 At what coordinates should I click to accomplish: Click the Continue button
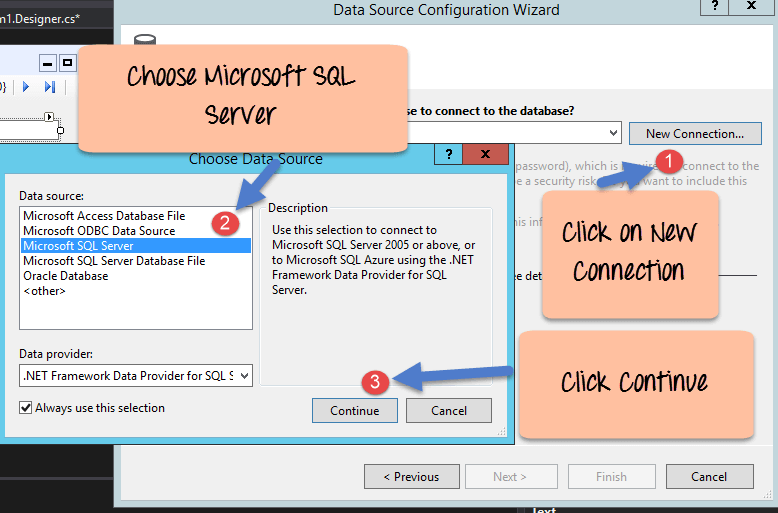click(x=355, y=411)
